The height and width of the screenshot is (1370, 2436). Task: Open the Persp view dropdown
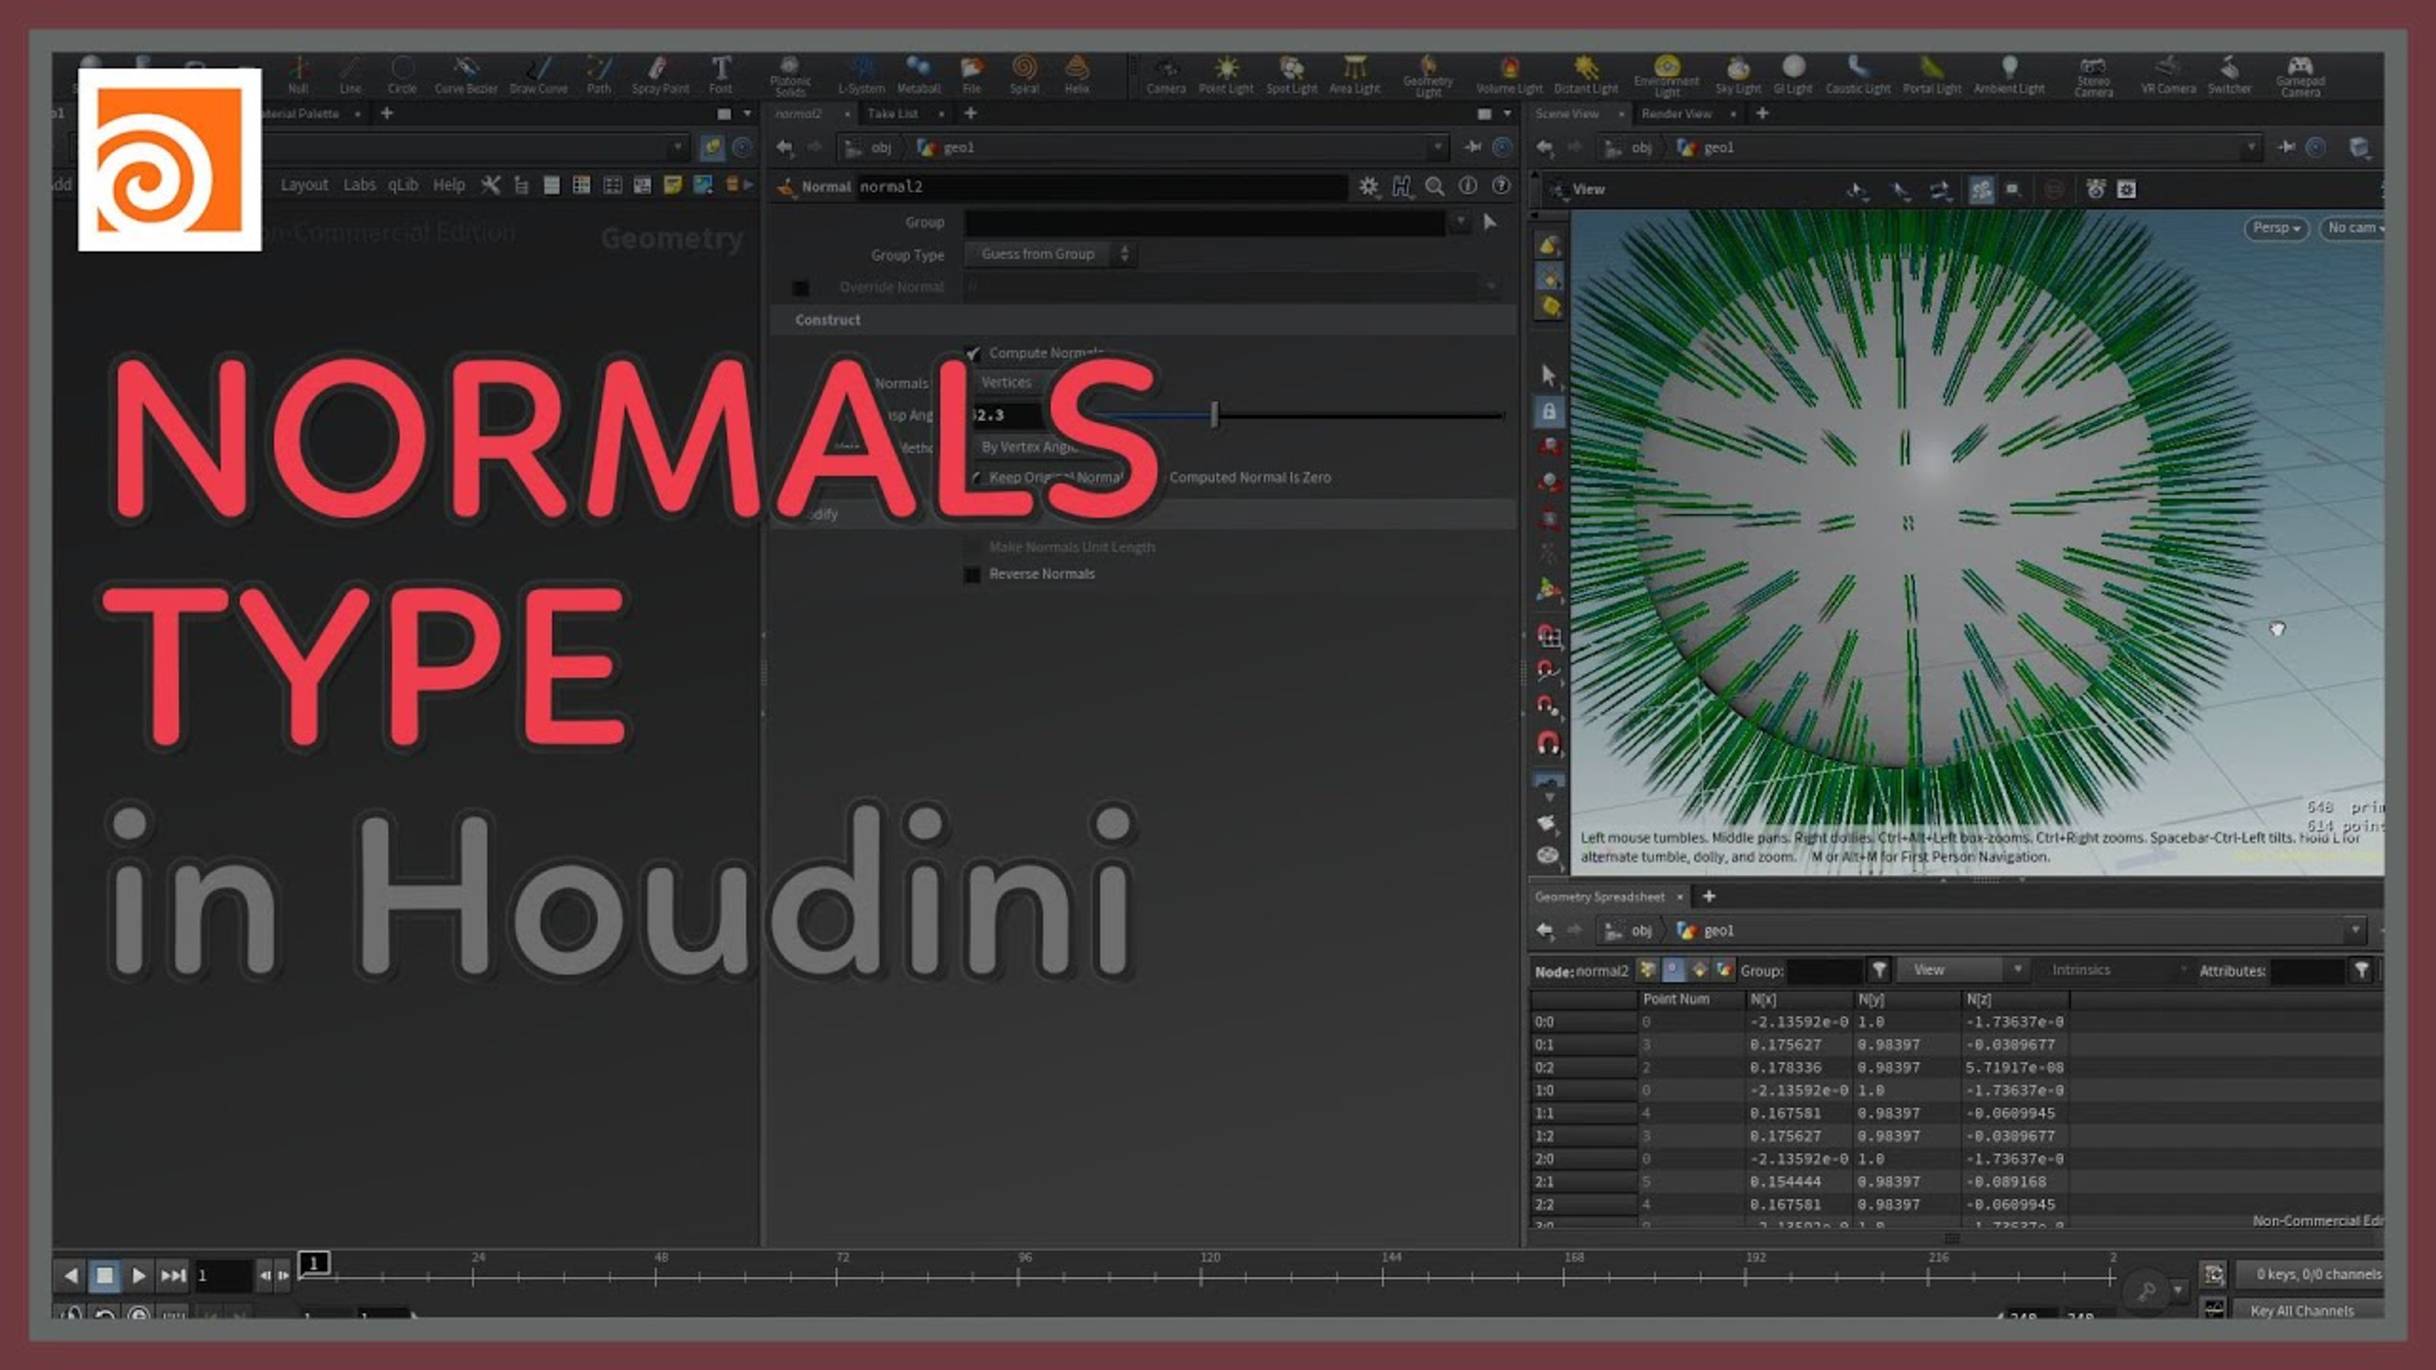tap(2276, 228)
